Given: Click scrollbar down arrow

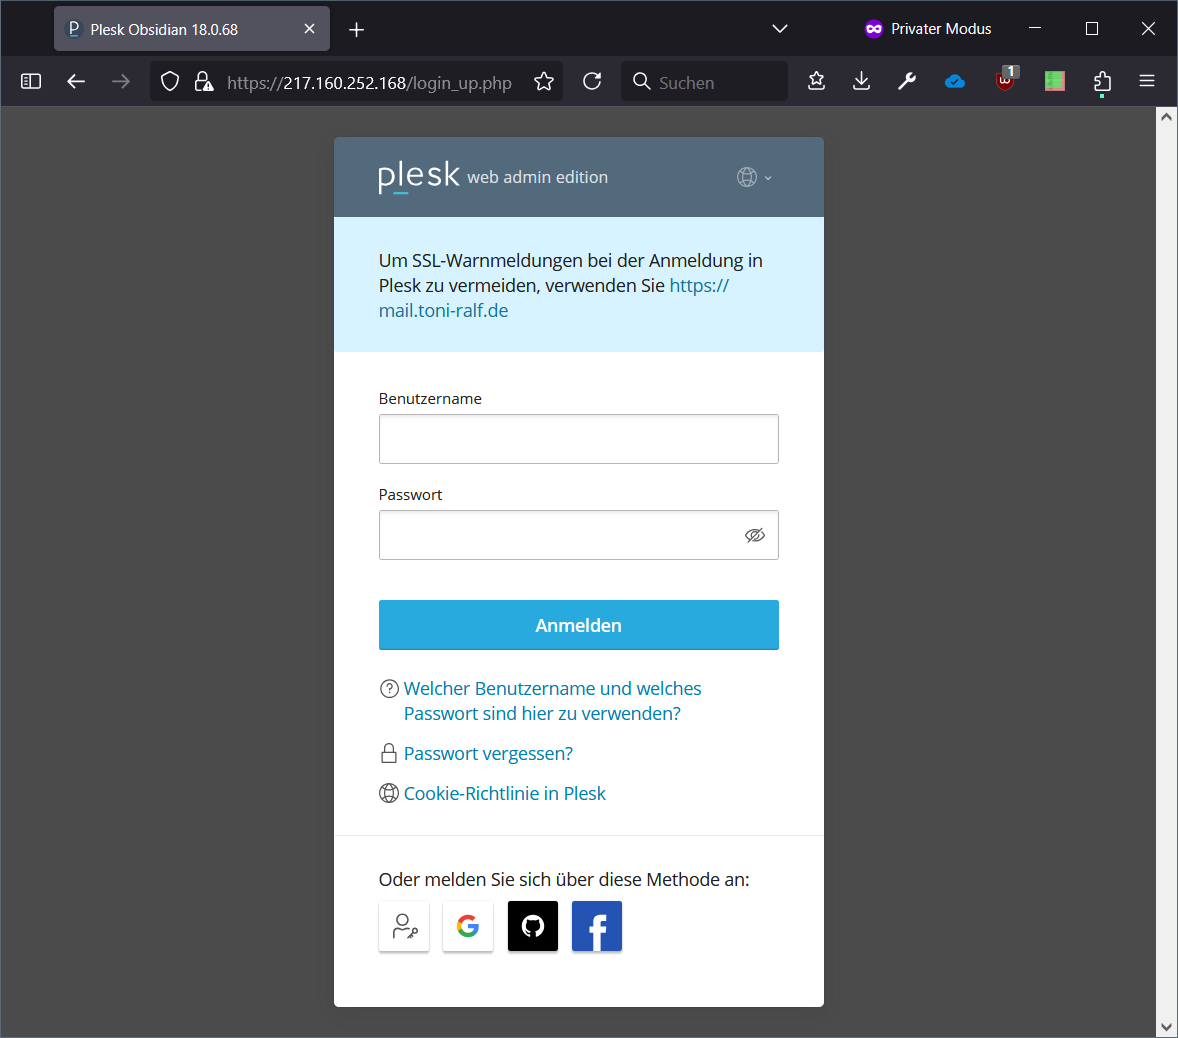Looking at the screenshot, I should pyautogui.click(x=1166, y=1027).
